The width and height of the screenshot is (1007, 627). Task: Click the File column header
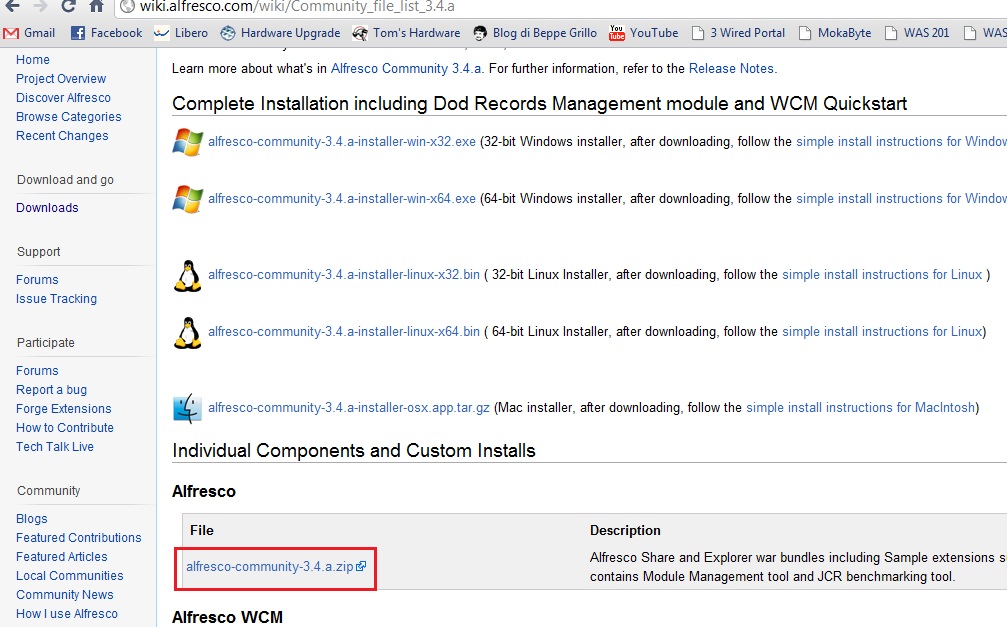pyautogui.click(x=202, y=530)
